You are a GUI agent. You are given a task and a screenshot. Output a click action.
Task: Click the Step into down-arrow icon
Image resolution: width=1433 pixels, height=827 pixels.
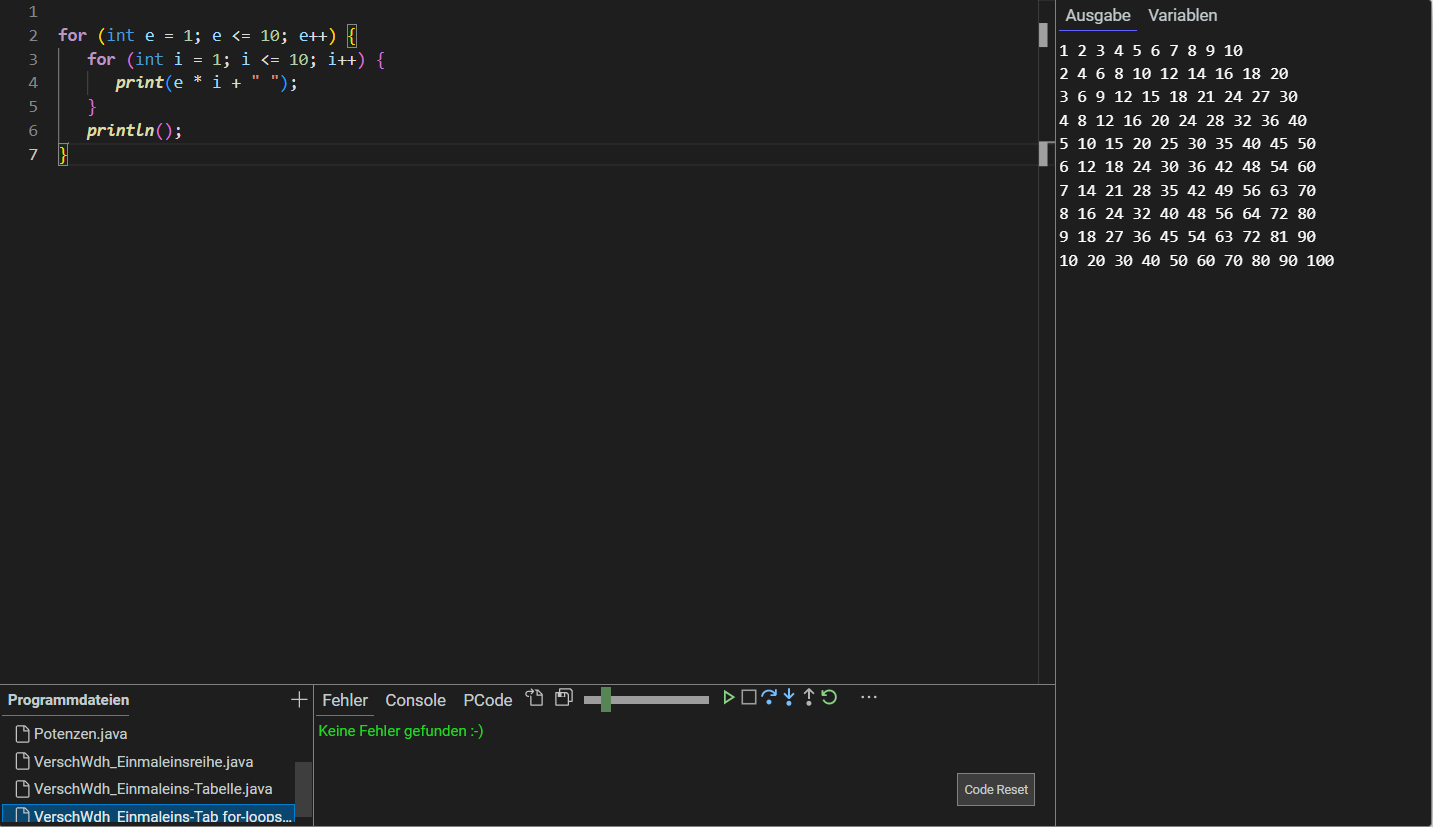pos(789,697)
